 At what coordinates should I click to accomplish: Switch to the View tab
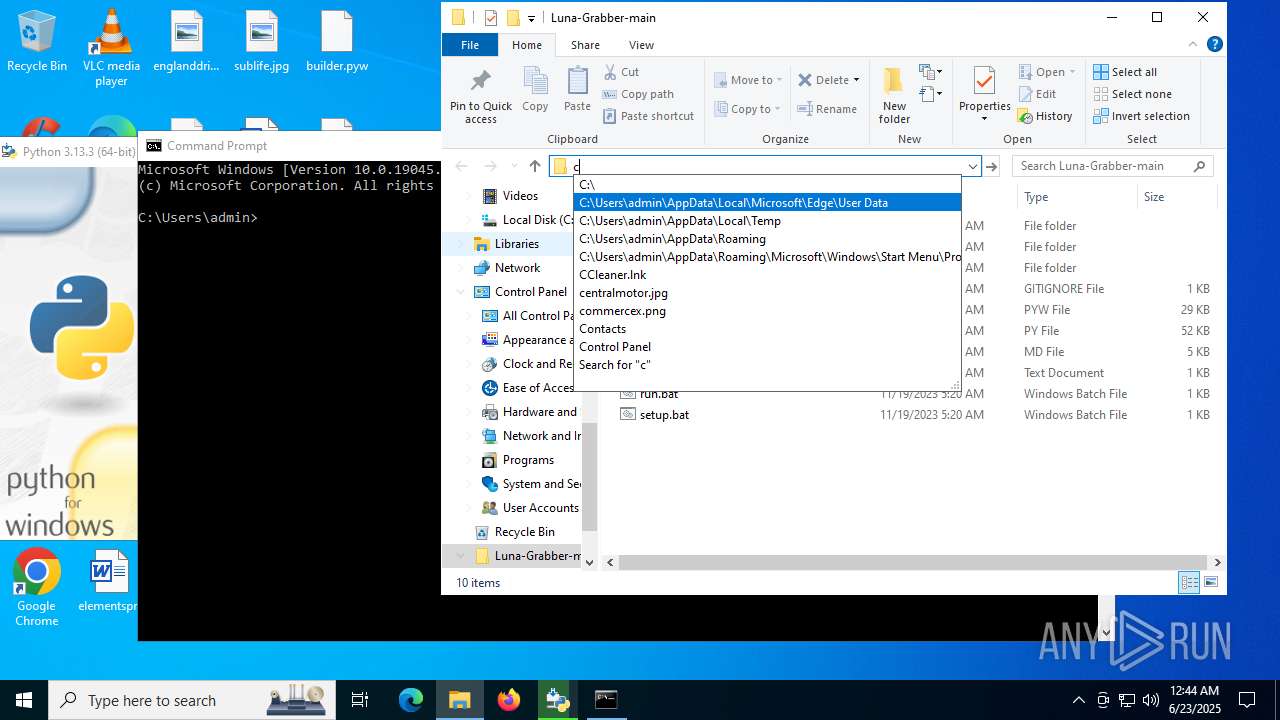pos(641,45)
